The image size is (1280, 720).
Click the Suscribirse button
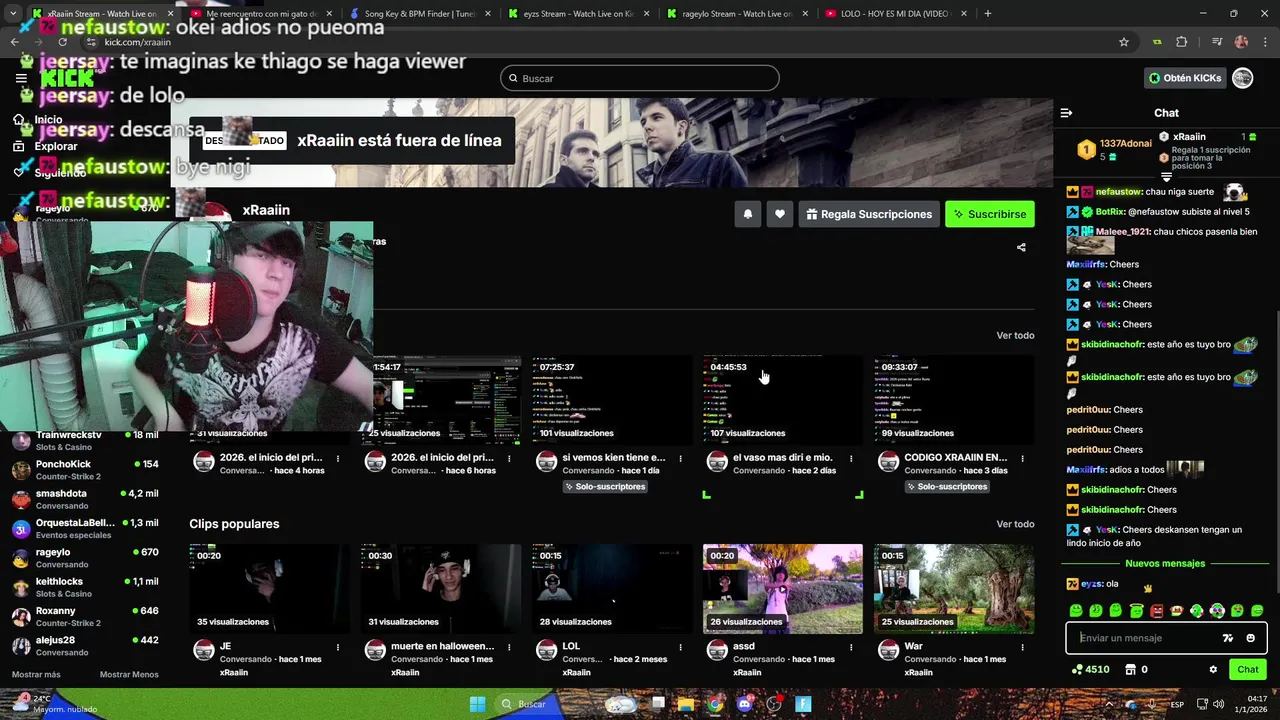(990, 214)
